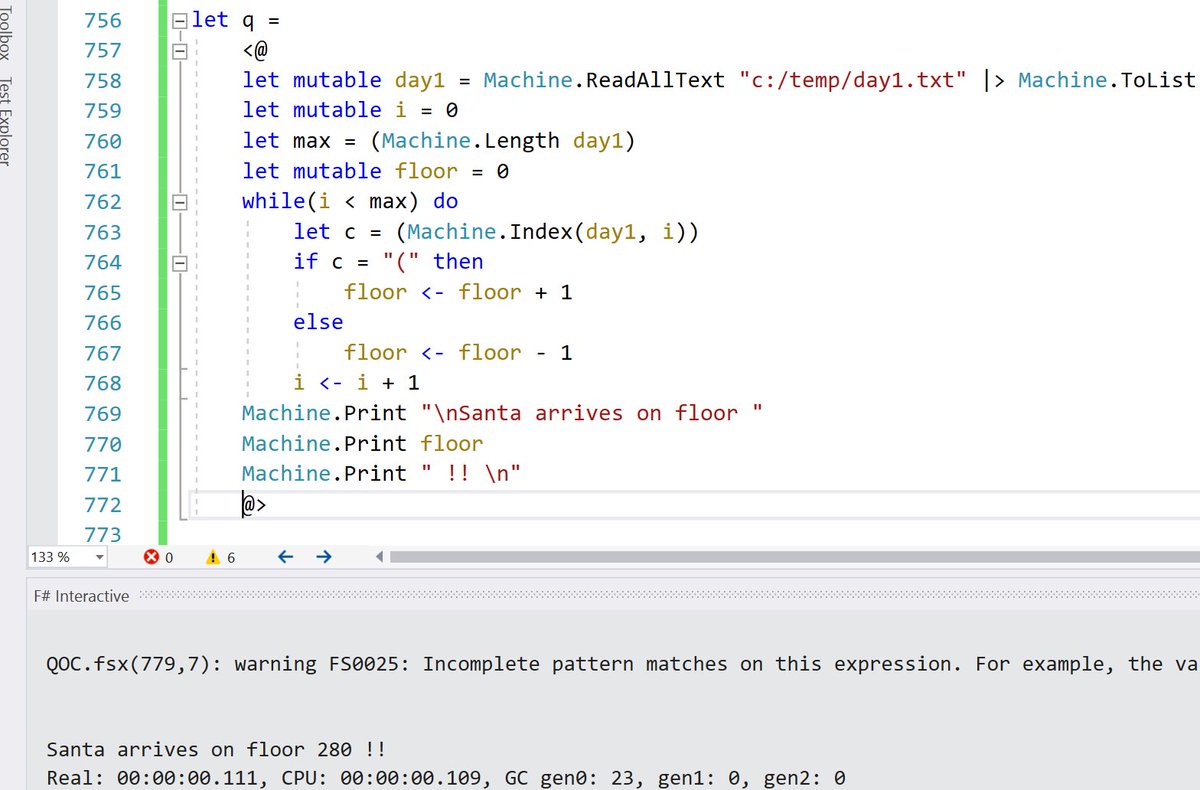This screenshot has height=790, width=1200.
Task: Click the string "c:/temp/day1.txt"
Action: pyautogui.click(x=853, y=80)
